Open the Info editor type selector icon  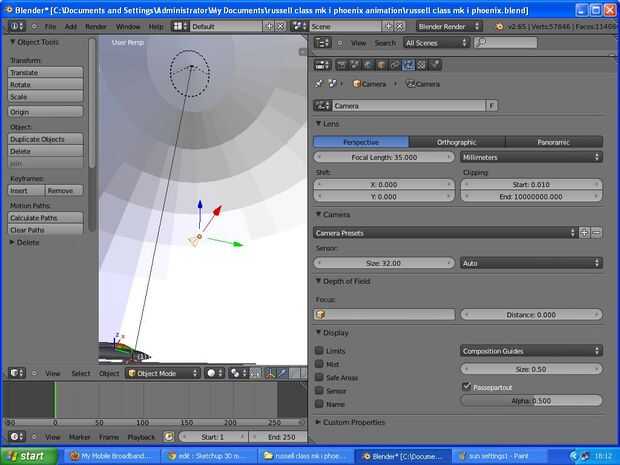(16, 26)
